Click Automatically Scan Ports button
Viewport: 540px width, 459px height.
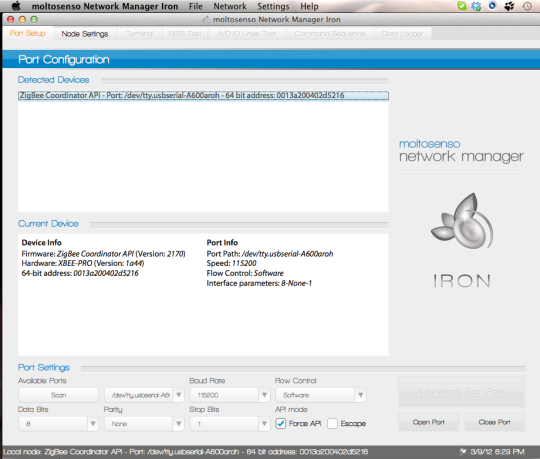coord(461,392)
